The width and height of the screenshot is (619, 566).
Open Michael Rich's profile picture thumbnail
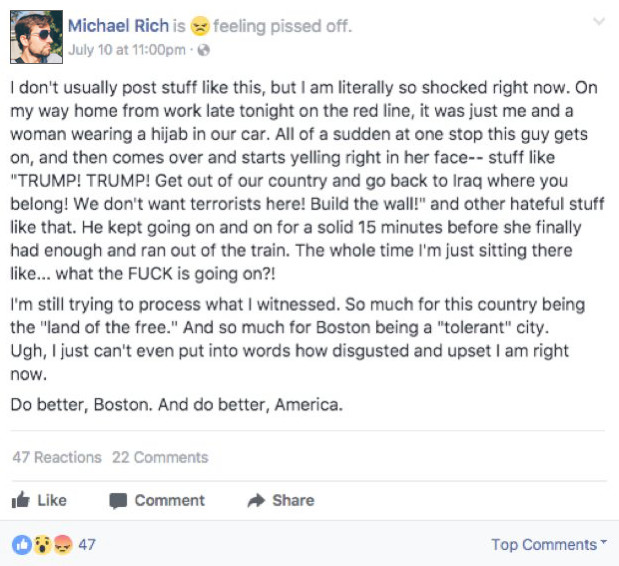(x=36, y=37)
